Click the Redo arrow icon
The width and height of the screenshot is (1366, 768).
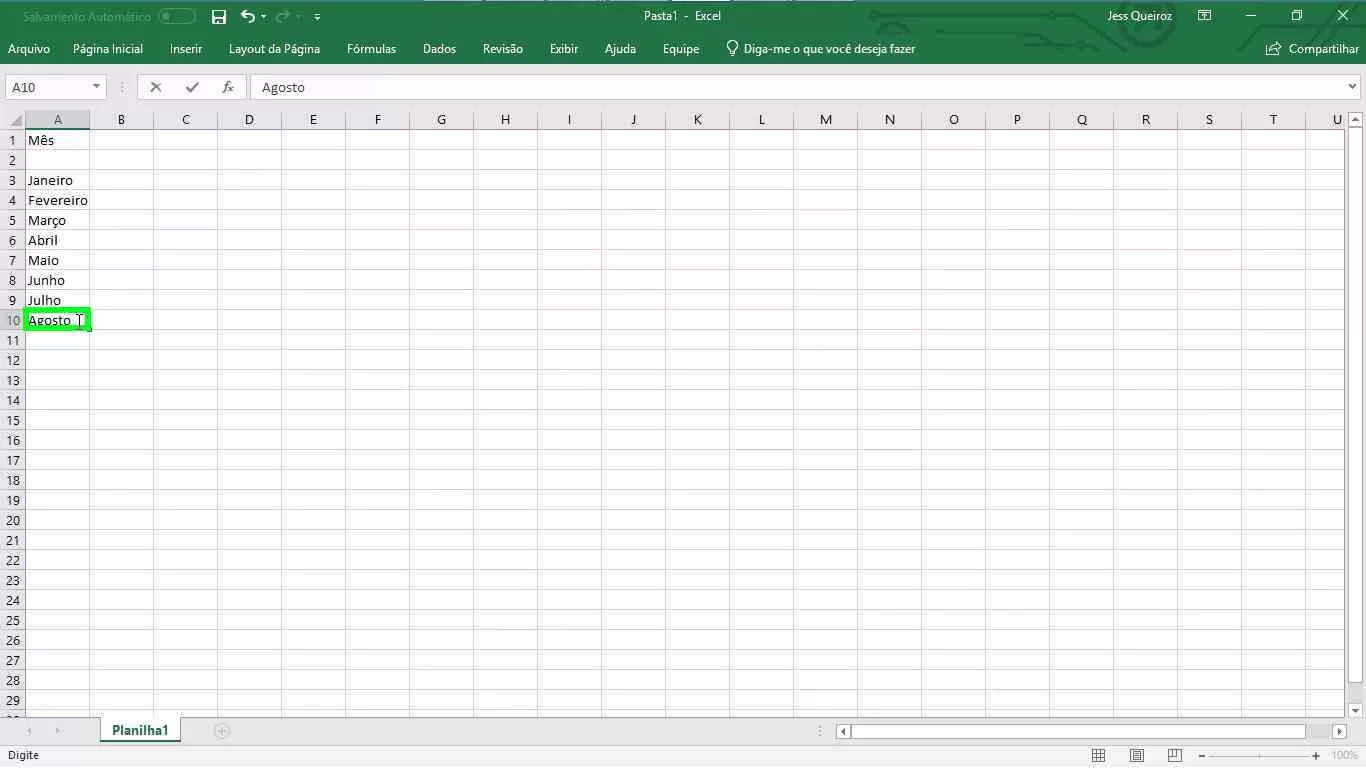click(282, 16)
